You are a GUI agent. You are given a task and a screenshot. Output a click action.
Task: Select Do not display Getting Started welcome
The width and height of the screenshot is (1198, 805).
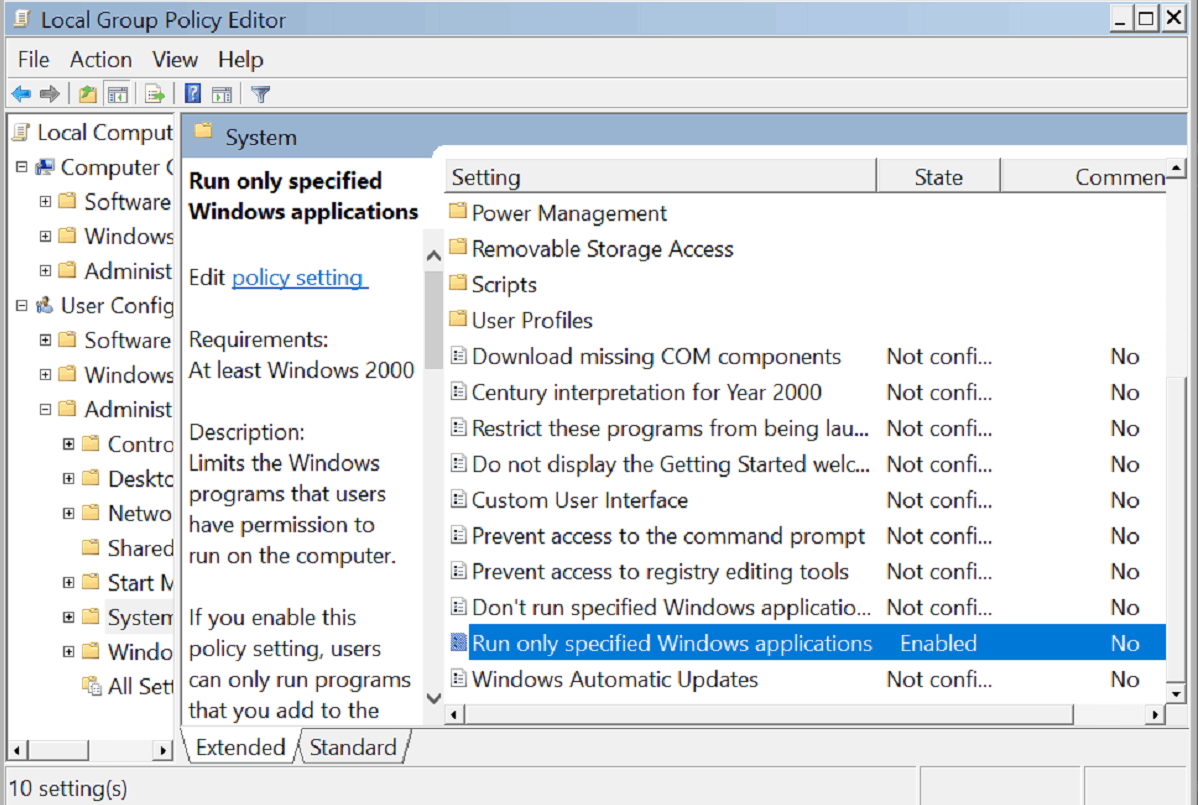pyautogui.click(x=671, y=464)
